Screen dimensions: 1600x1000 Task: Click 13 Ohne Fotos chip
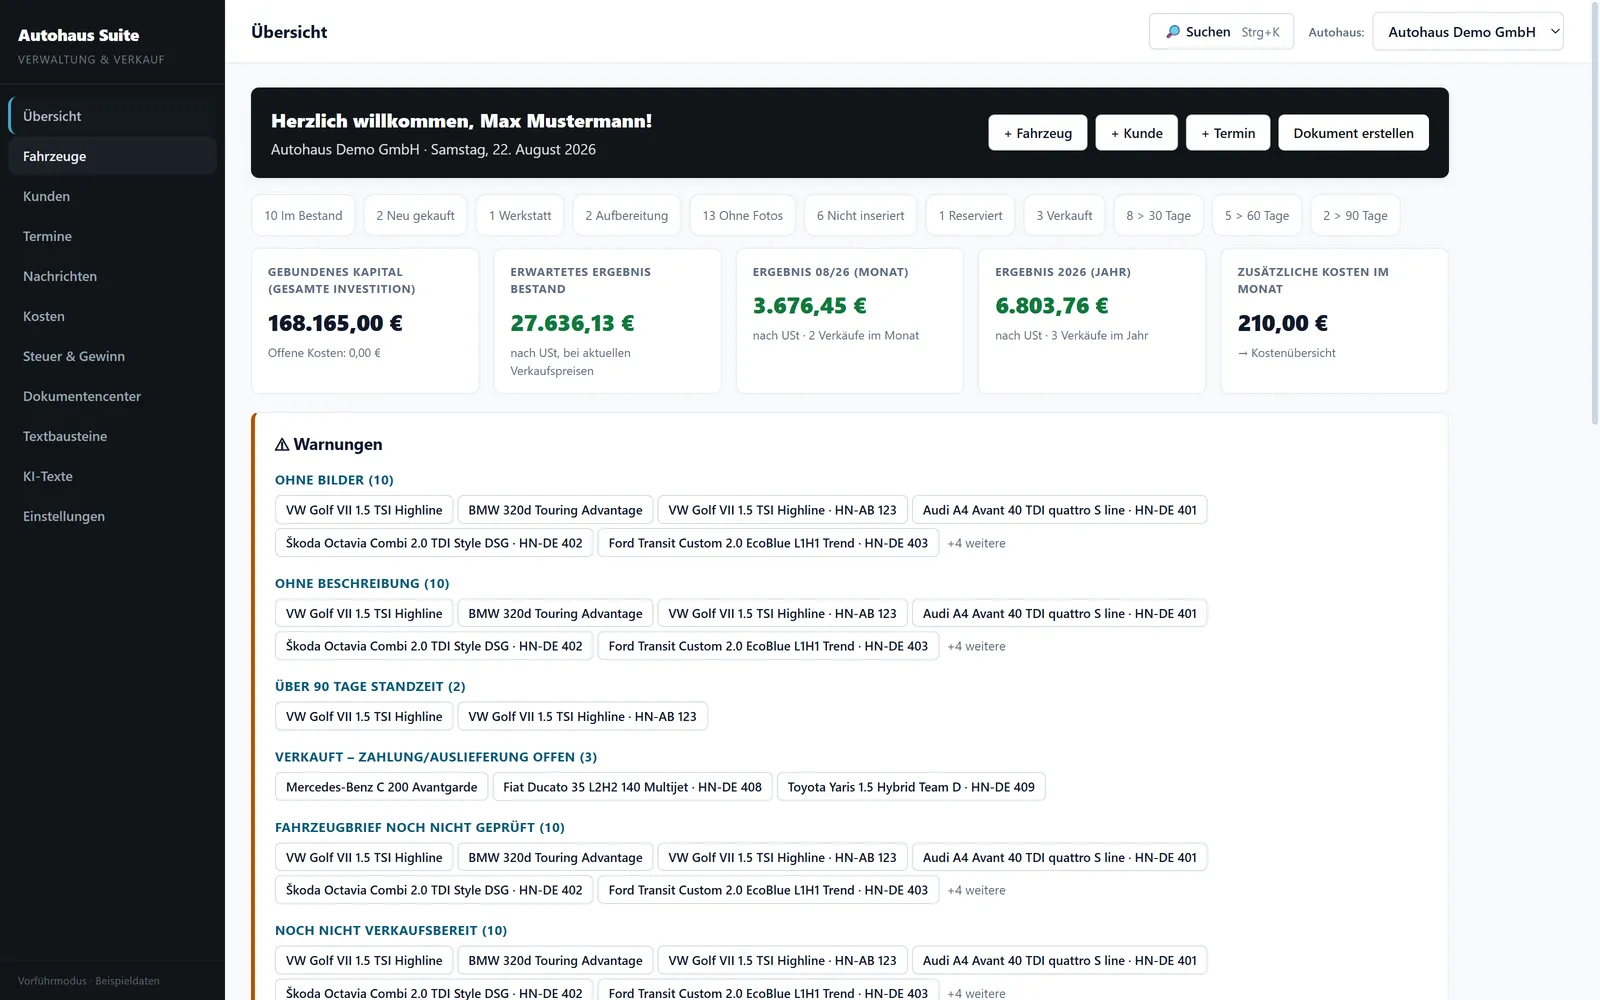coord(743,215)
